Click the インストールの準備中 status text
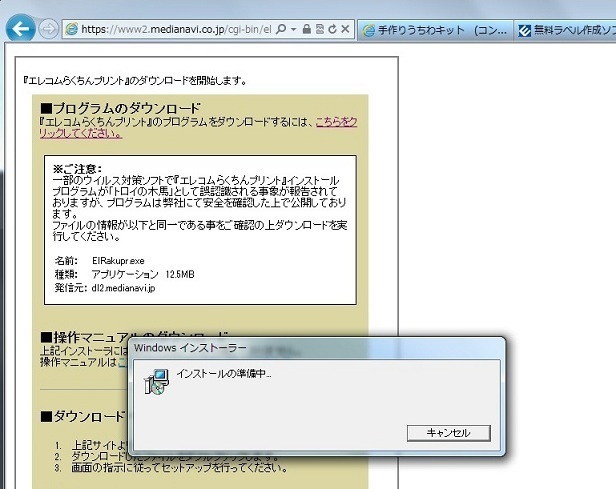Screen dimensions: 616x489 [x=224, y=374]
